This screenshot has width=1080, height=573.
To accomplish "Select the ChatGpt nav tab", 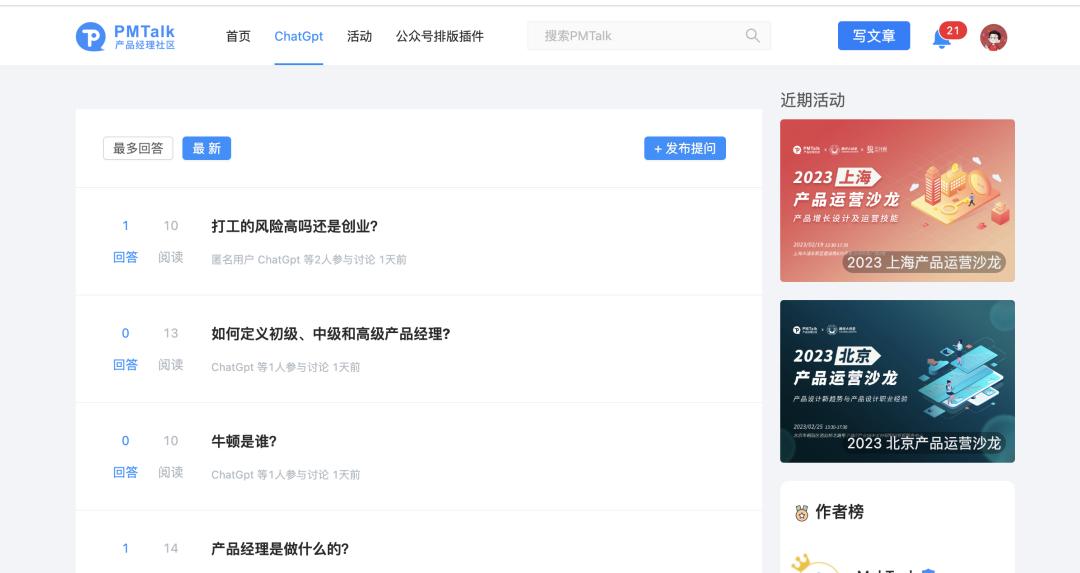I will point(298,36).
